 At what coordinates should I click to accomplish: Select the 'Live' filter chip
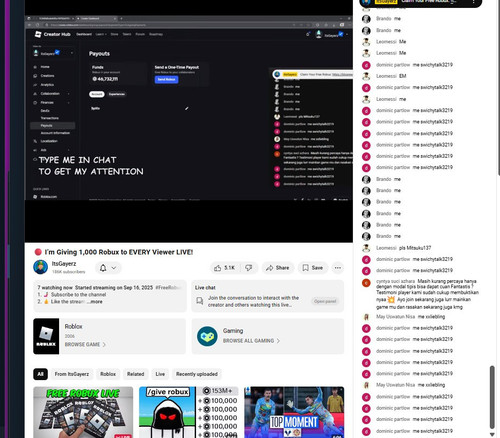[160, 374]
